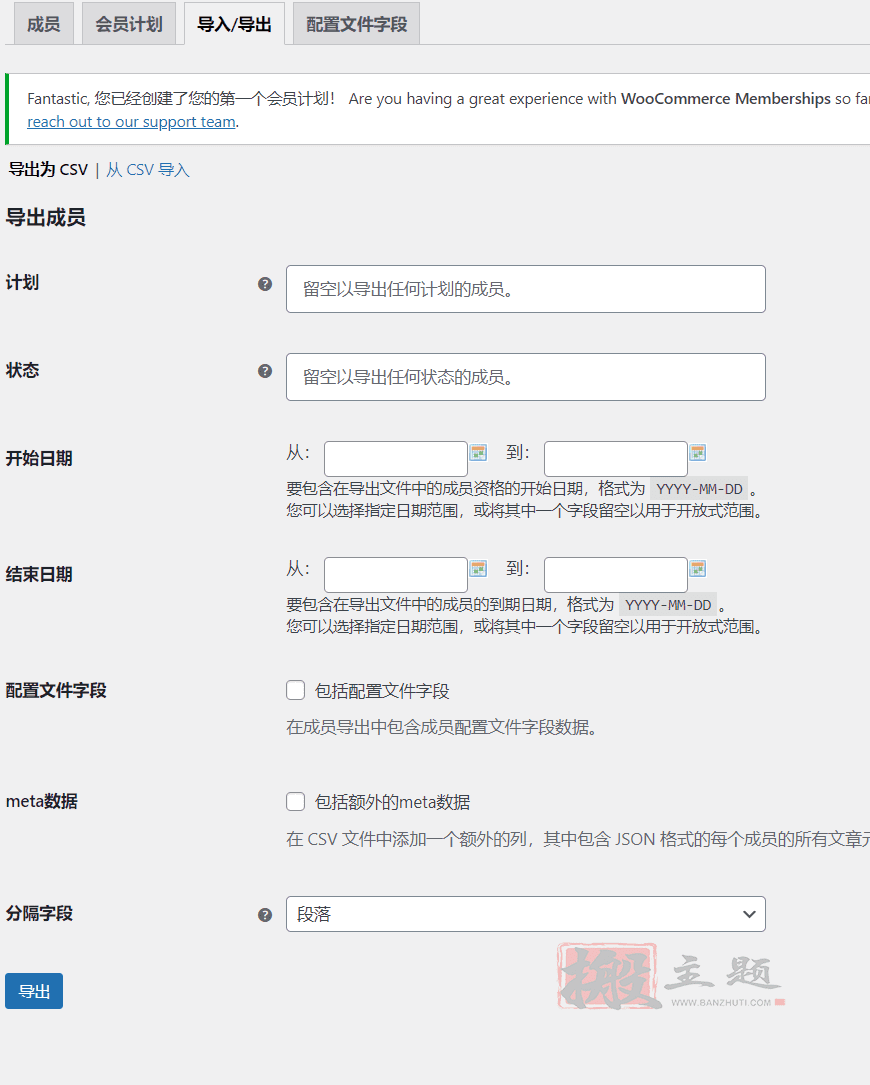Image resolution: width=870 pixels, height=1085 pixels.
Task: Click the 结束日期 到 date input
Action: click(x=616, y=574)
